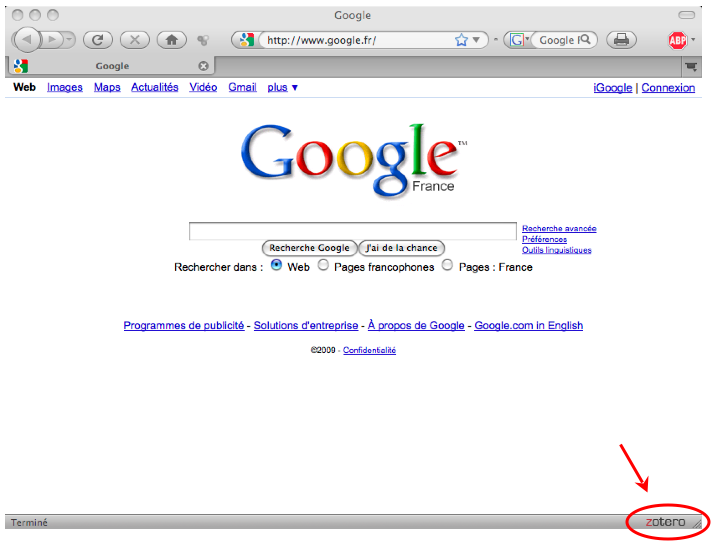Select the Pages francophones radio button

(323, 265)
